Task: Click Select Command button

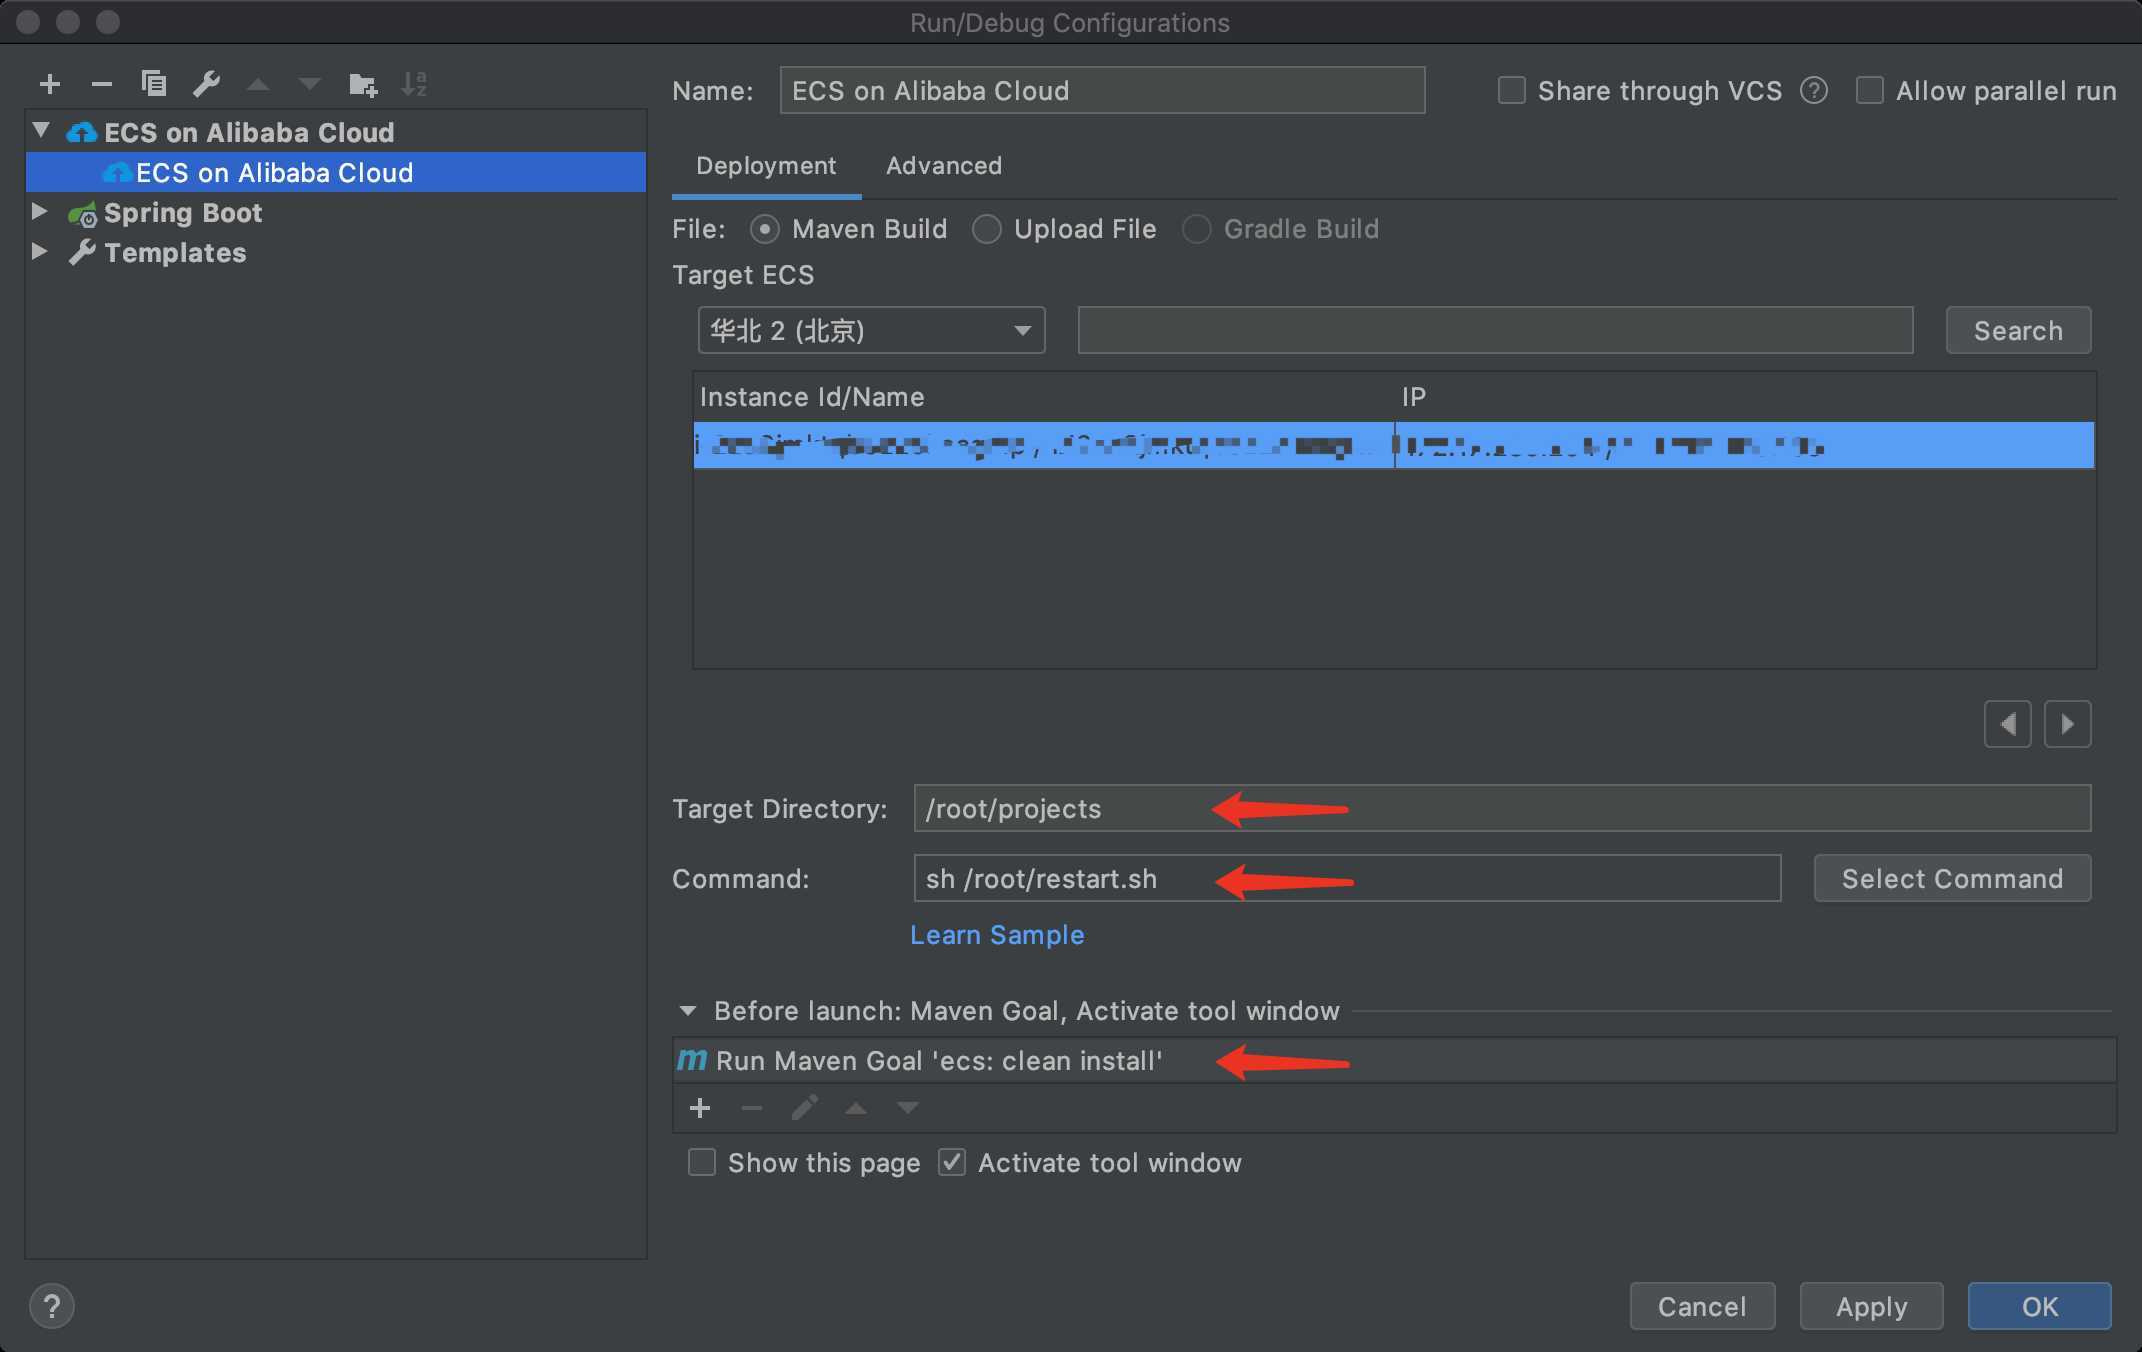Action: coord(1952,879)
